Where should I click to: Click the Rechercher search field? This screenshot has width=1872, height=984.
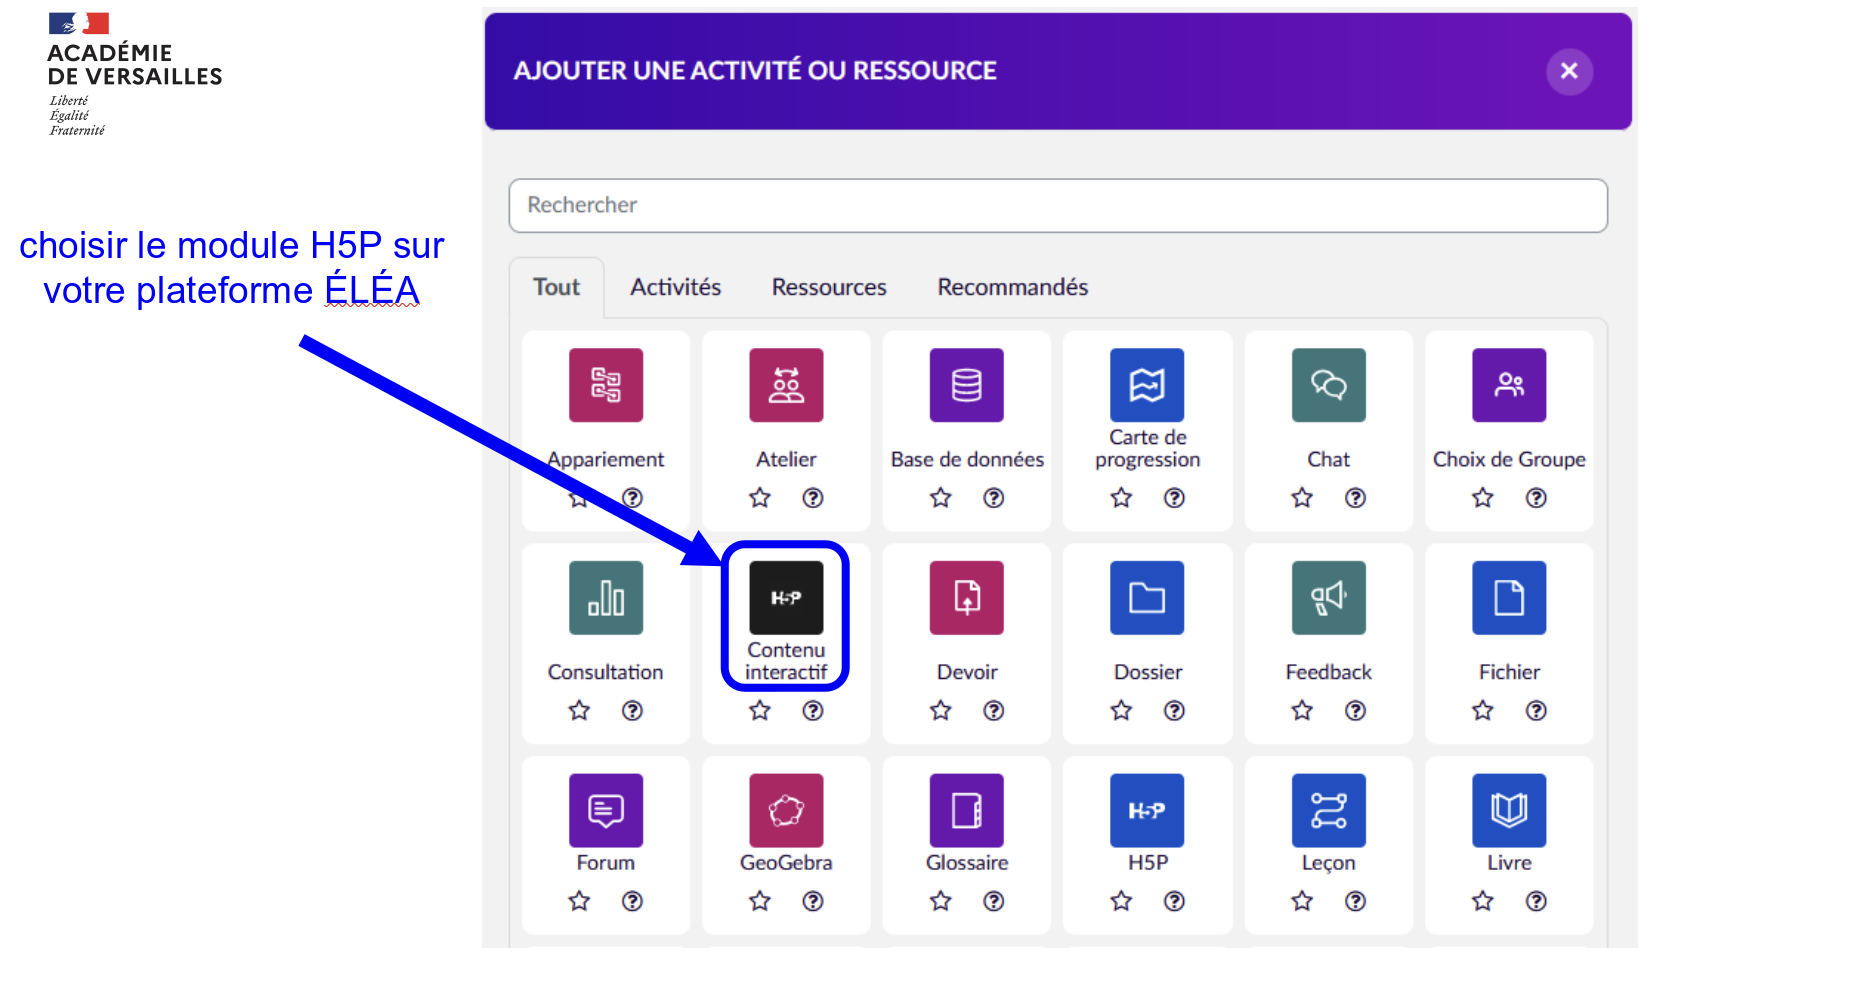pyautogui.click(x=1058, y=206)
